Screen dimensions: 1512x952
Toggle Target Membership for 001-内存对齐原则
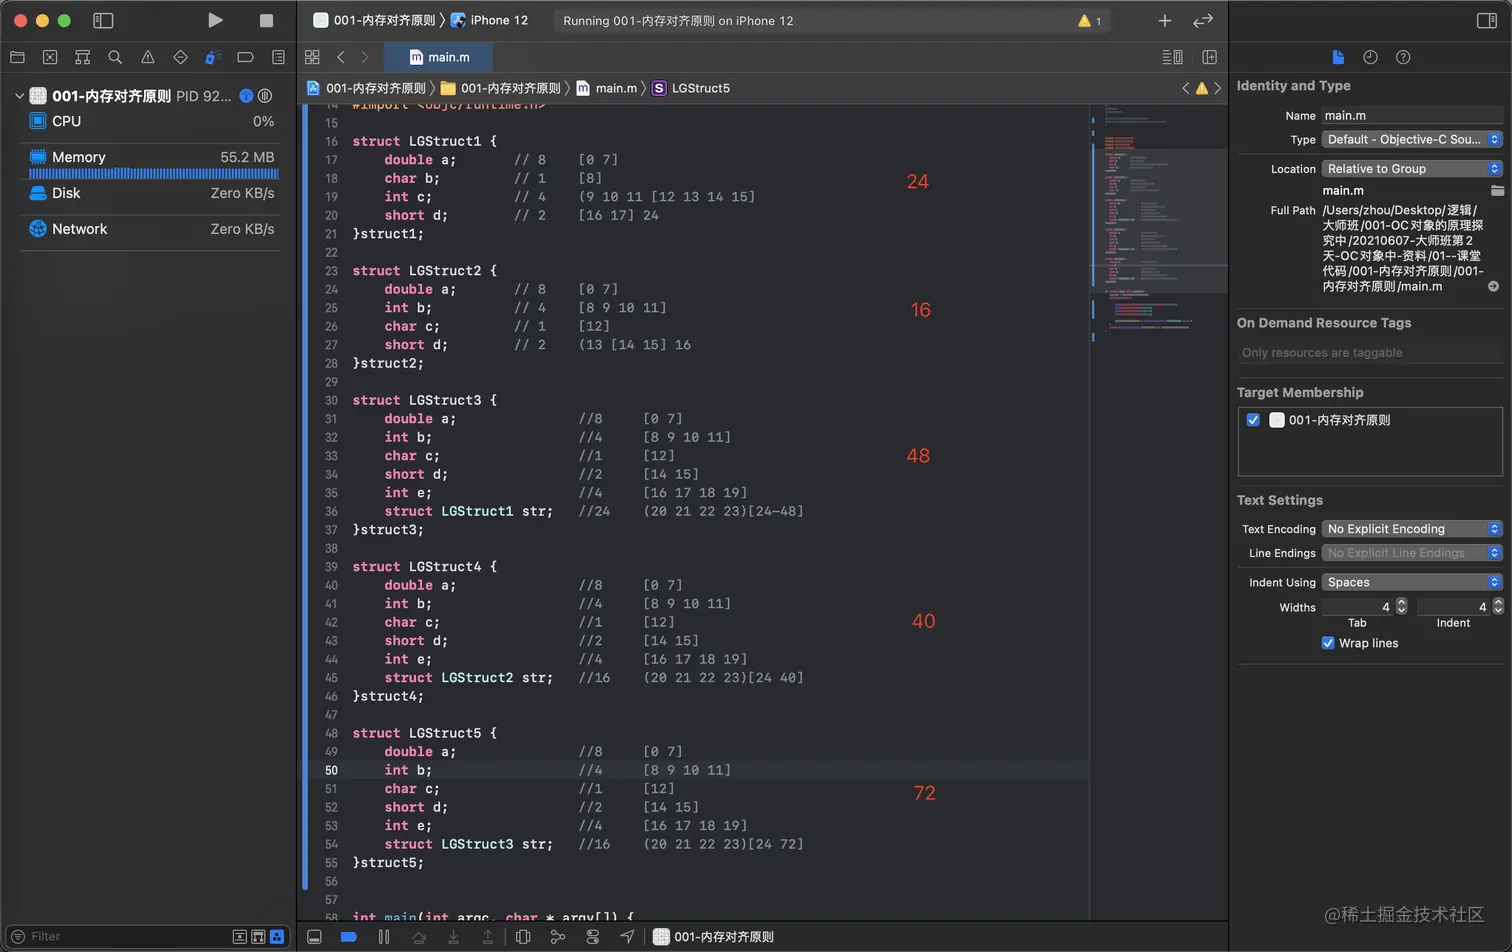1253,420
